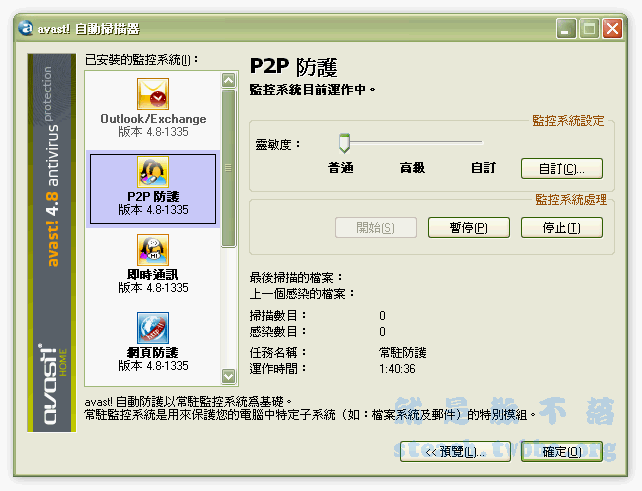The height and width of the screenshot is (491, 642).
Task: Select the 網頁防護 monitor icon
Action: [x=153, y=328]
